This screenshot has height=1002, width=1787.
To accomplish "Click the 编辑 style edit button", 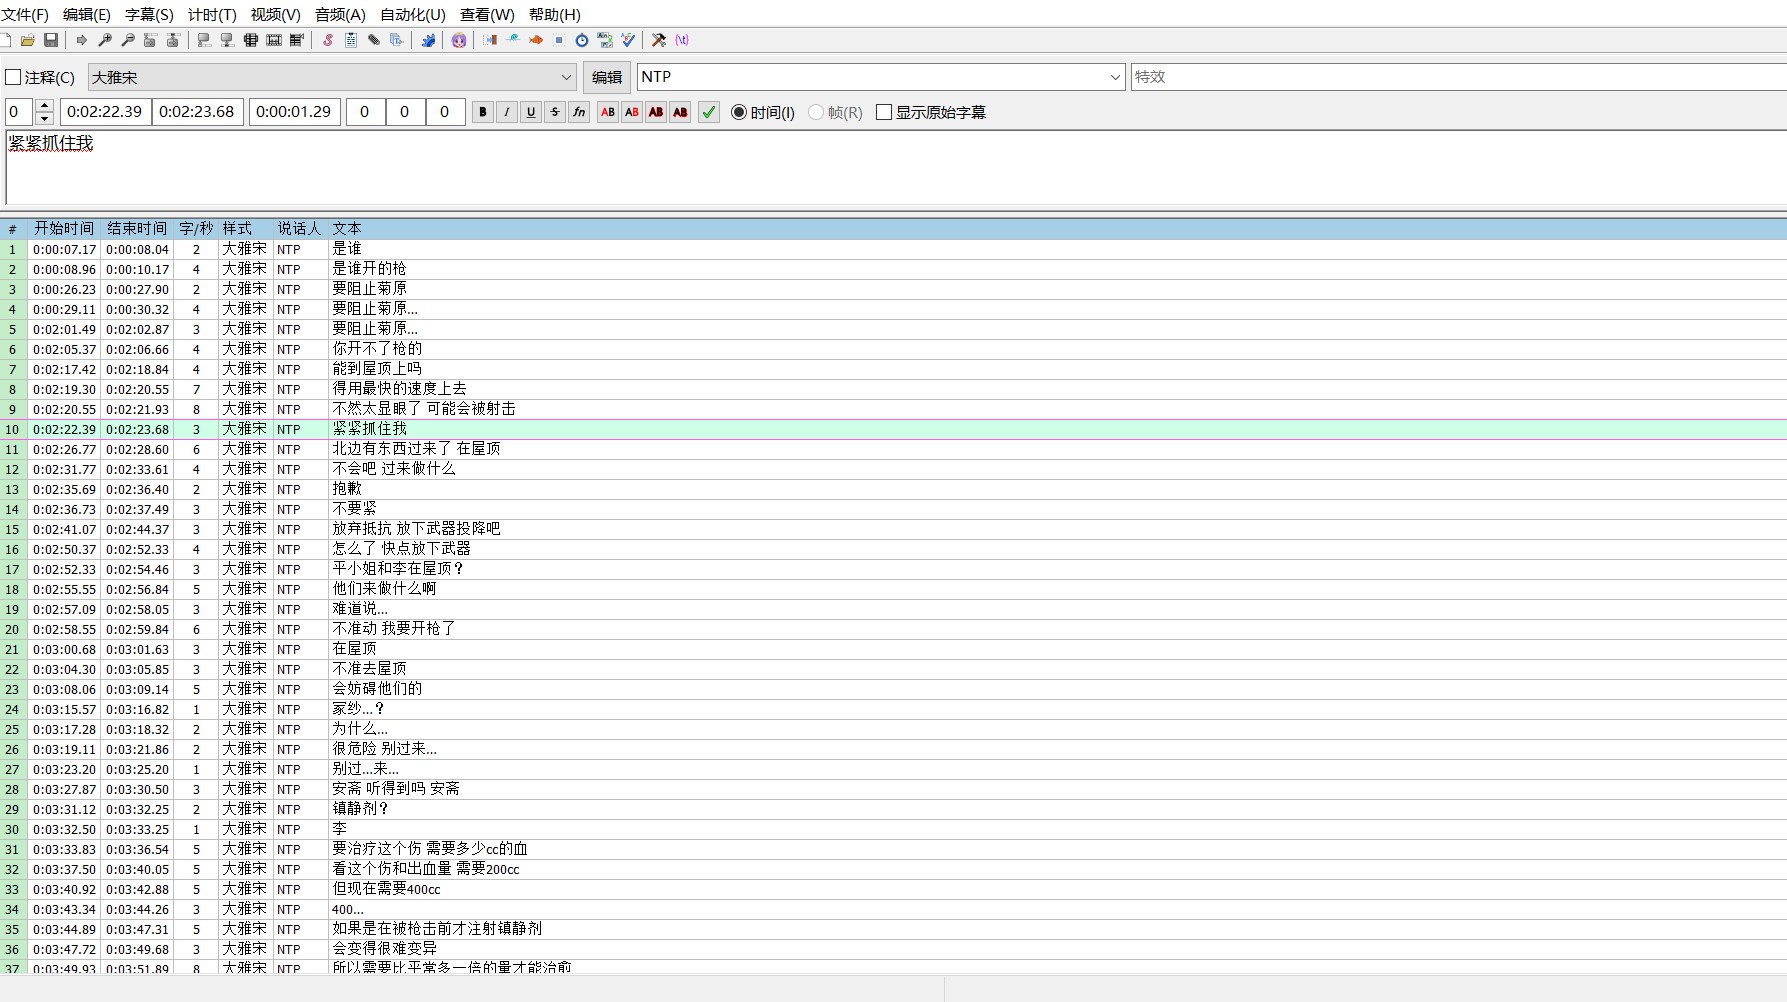I will click(607, 77).
